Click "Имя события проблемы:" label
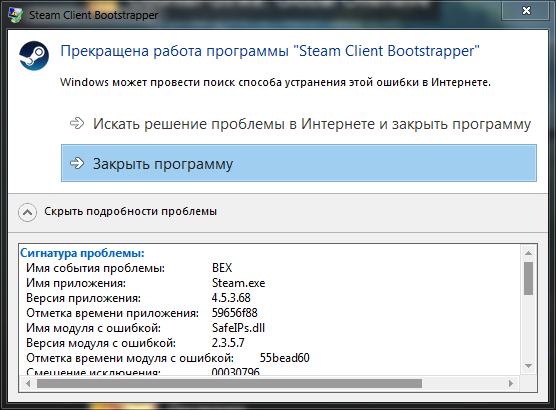The width and height of the screenshot is (556, 410). 95,268
